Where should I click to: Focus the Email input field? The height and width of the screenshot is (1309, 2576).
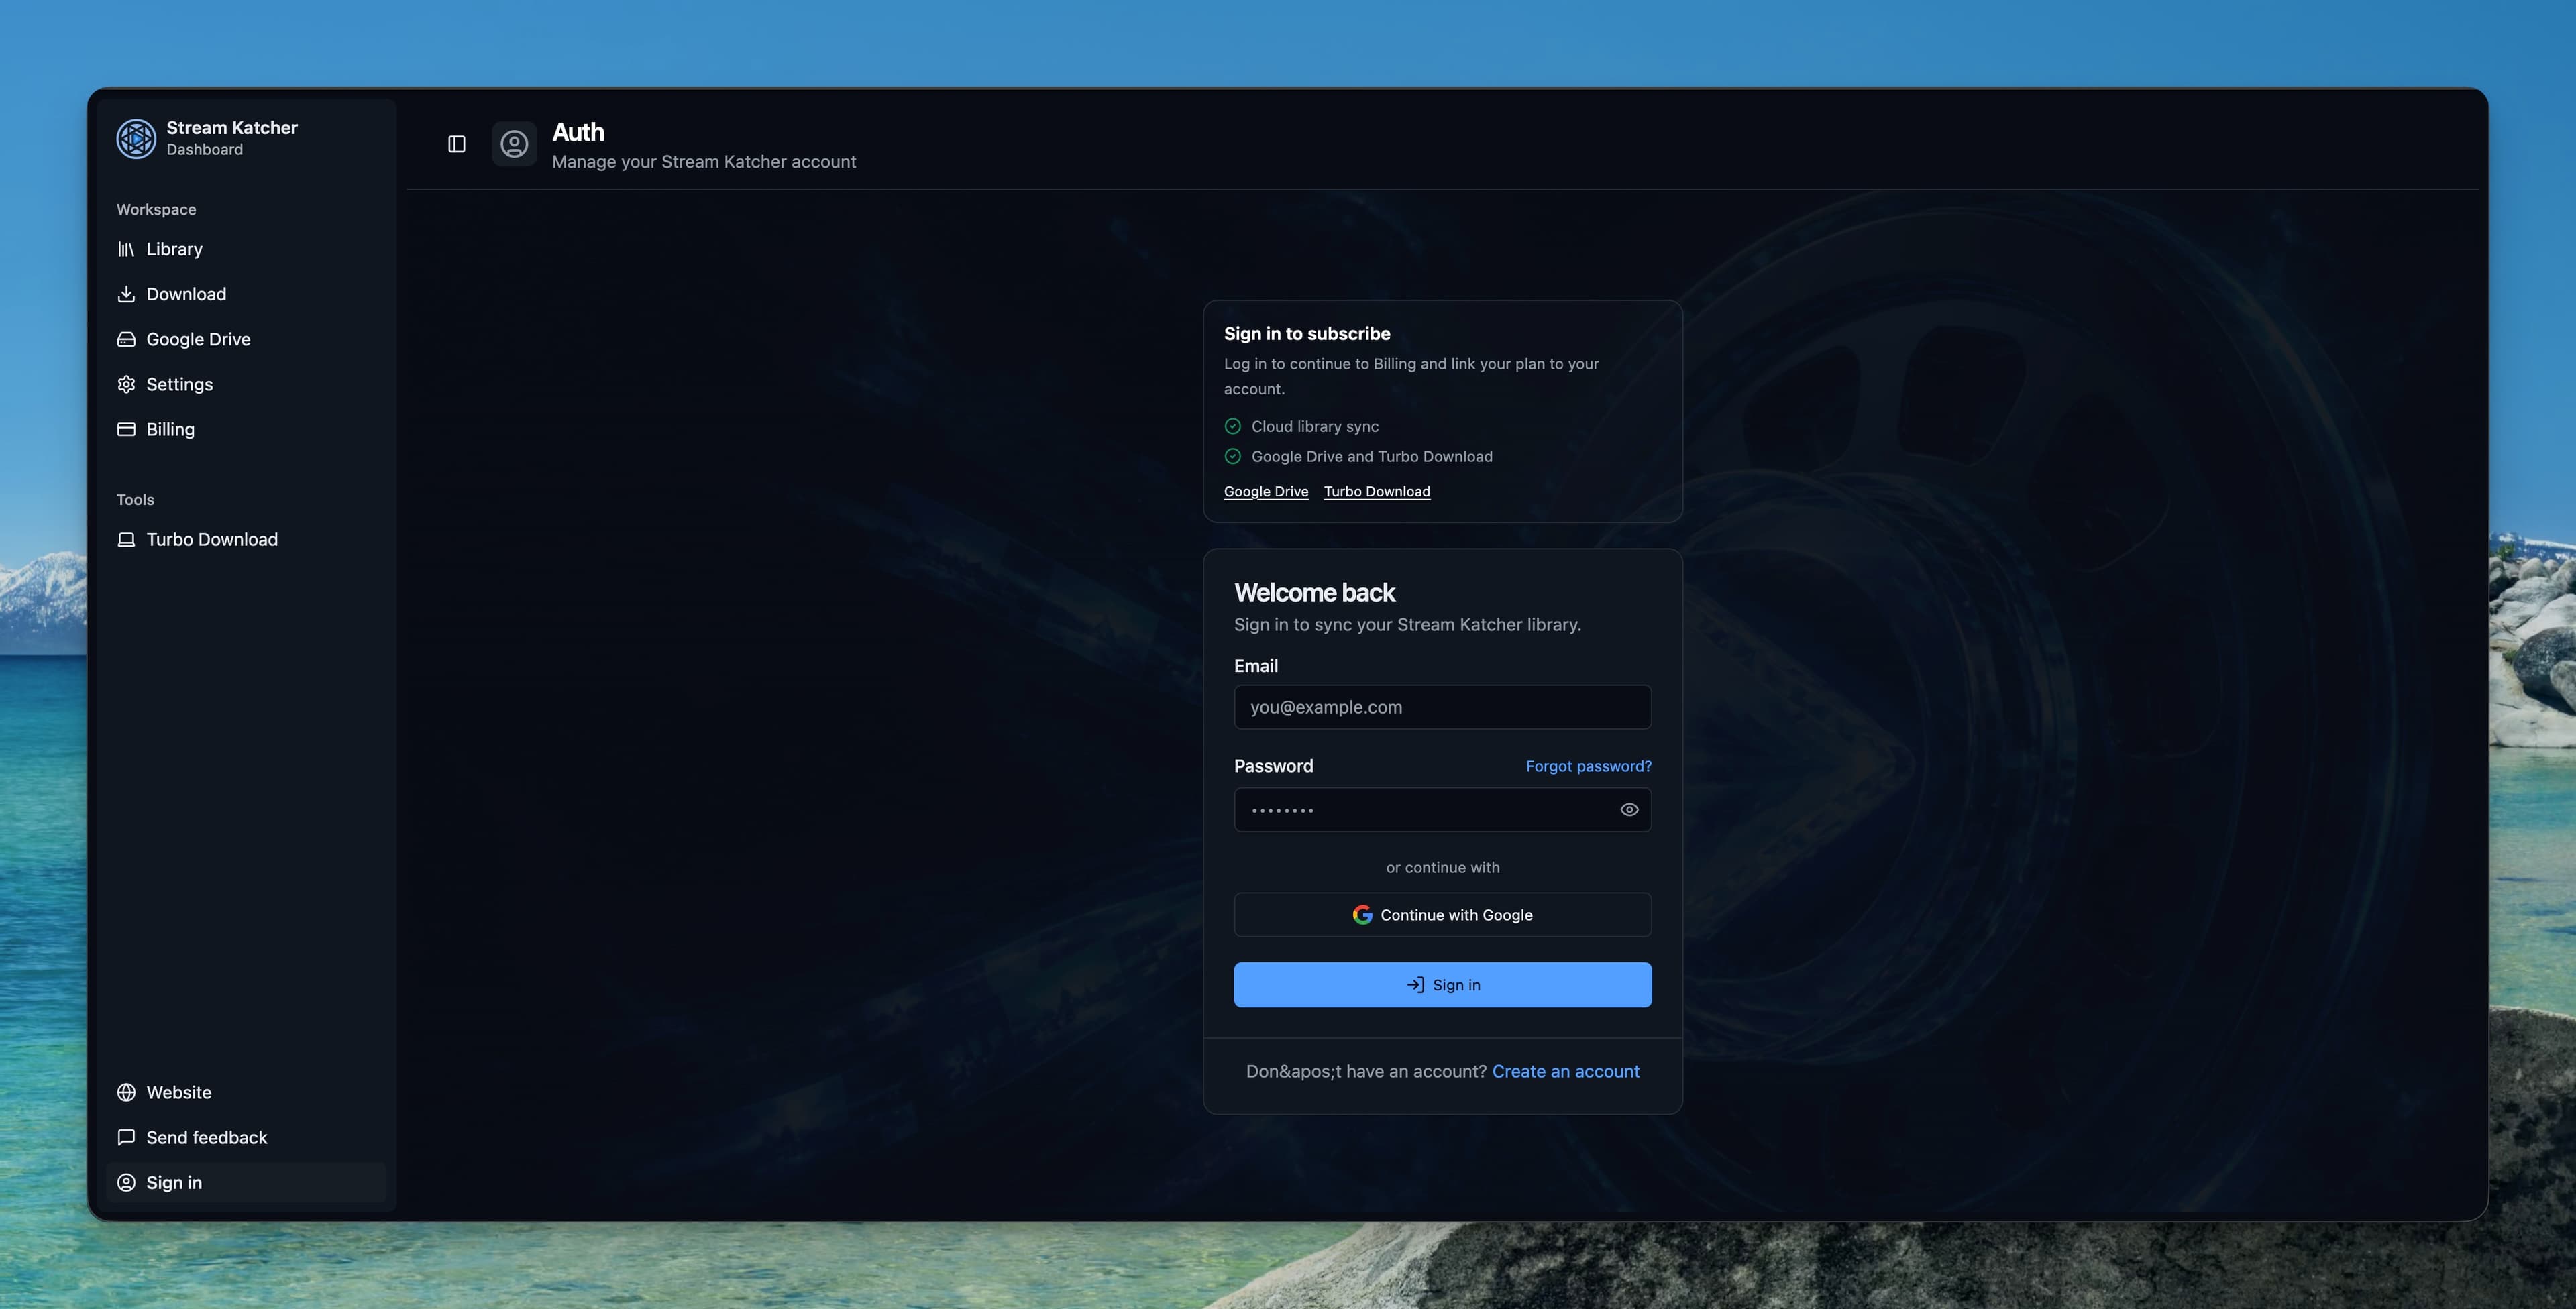pyautogui.click(x=1442, y=707)
